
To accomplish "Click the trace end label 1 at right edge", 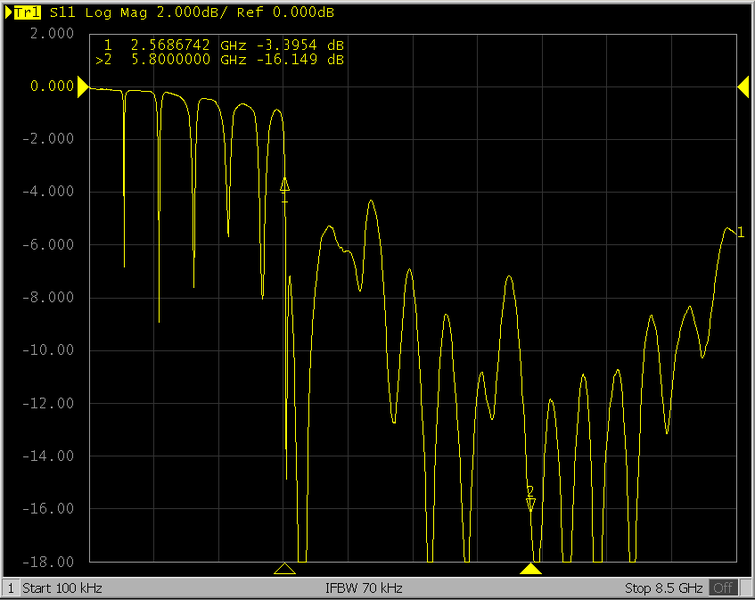I will (740, 233).
